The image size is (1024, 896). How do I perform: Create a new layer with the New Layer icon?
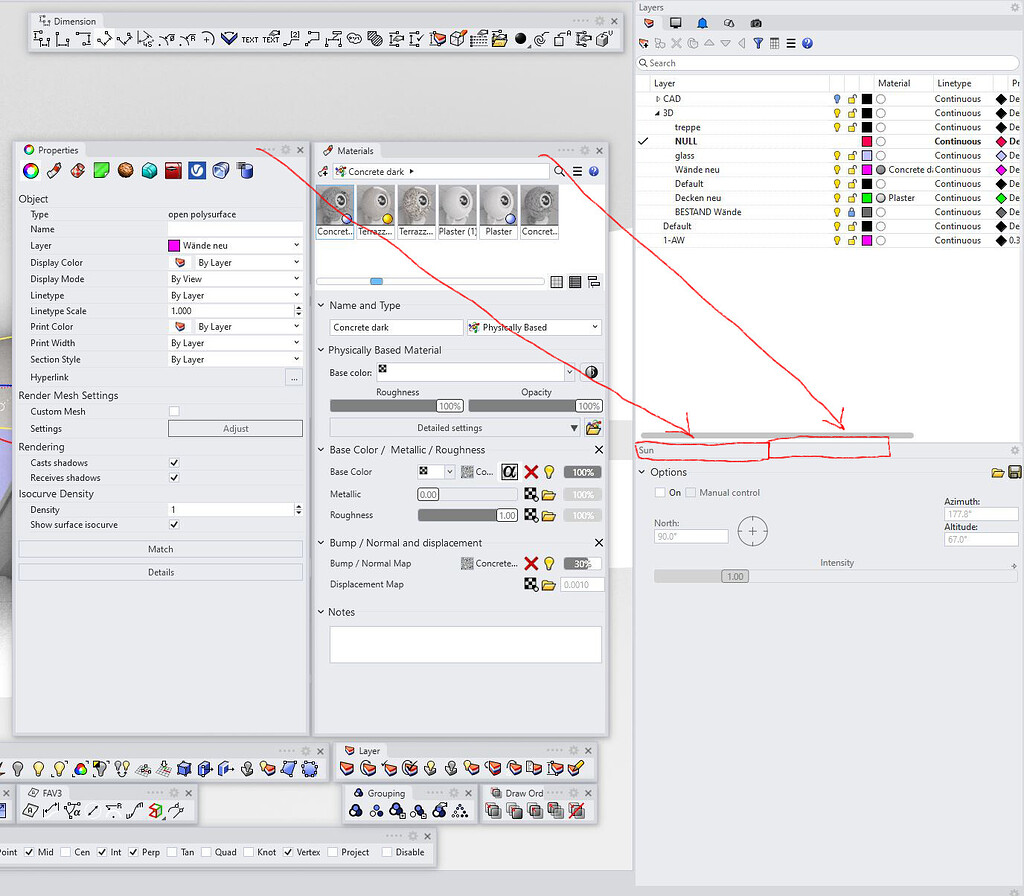coord(642,43)
